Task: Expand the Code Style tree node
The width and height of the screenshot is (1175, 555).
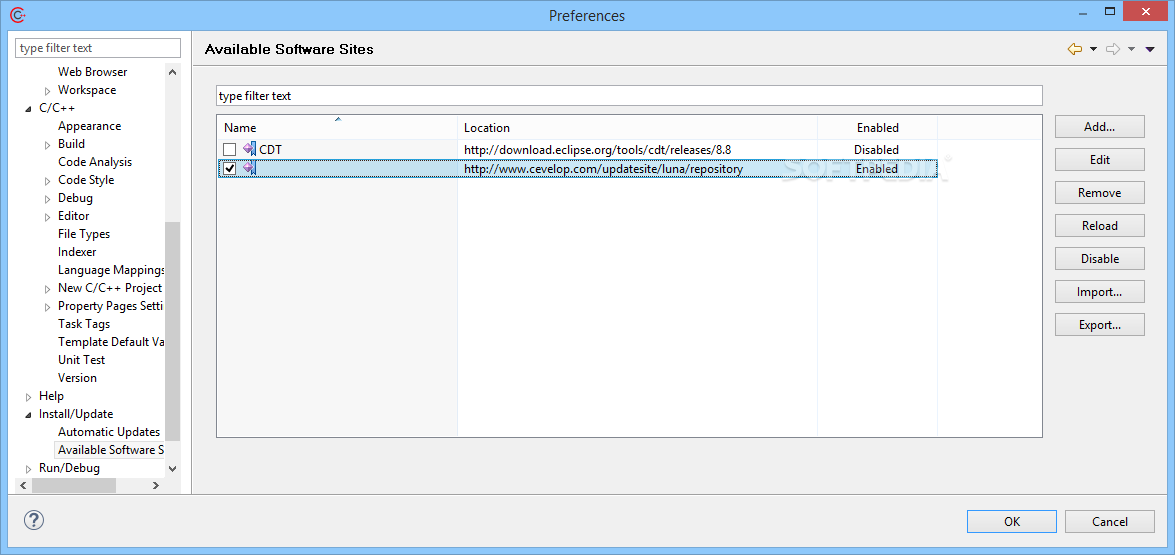Action: tap(48, 181)
